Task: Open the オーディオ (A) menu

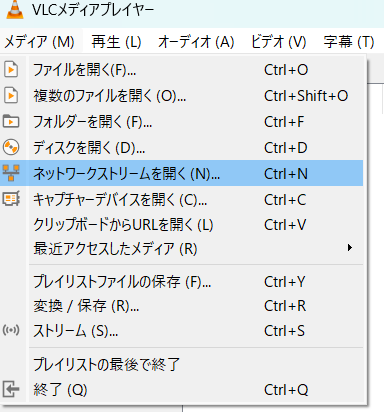Action: pos(196,42)
